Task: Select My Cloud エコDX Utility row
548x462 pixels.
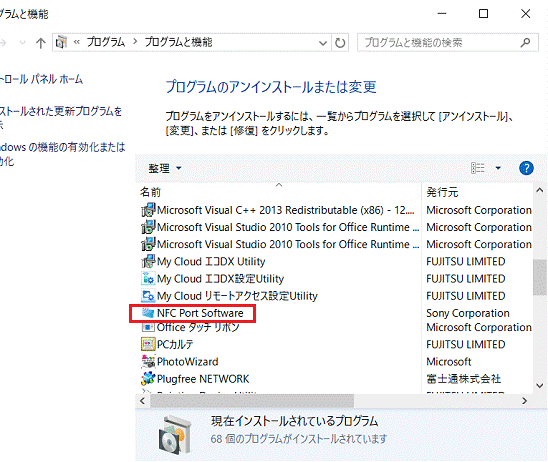Action: point(211,261)
